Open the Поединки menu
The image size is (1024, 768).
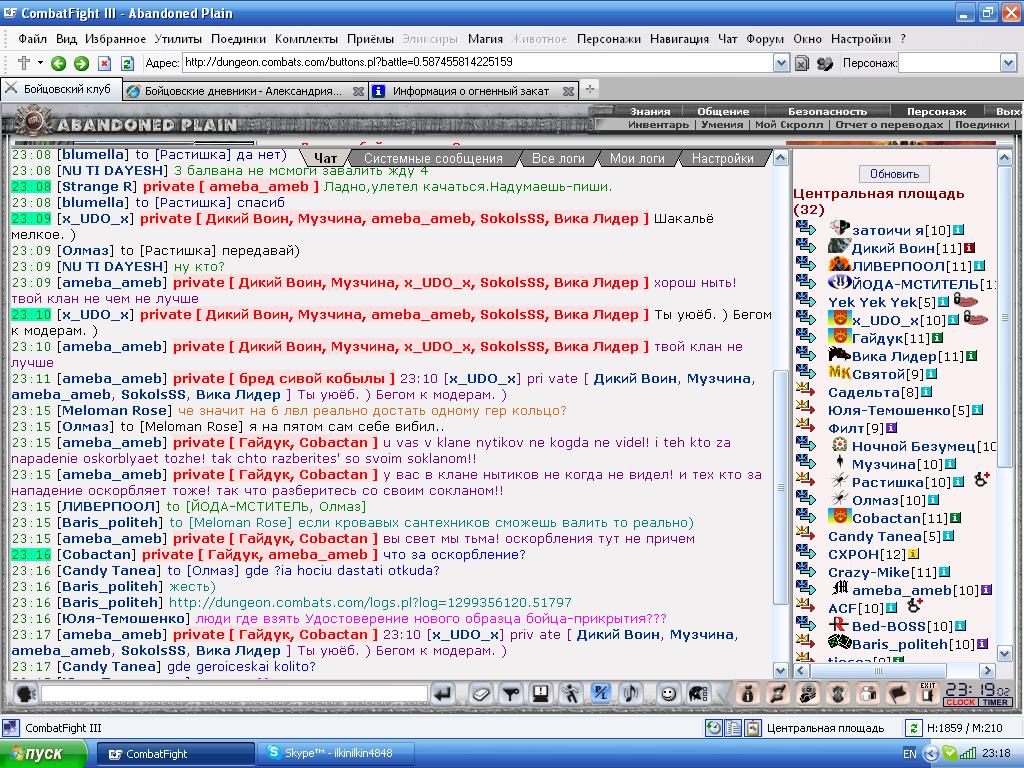tap(238, 39)
